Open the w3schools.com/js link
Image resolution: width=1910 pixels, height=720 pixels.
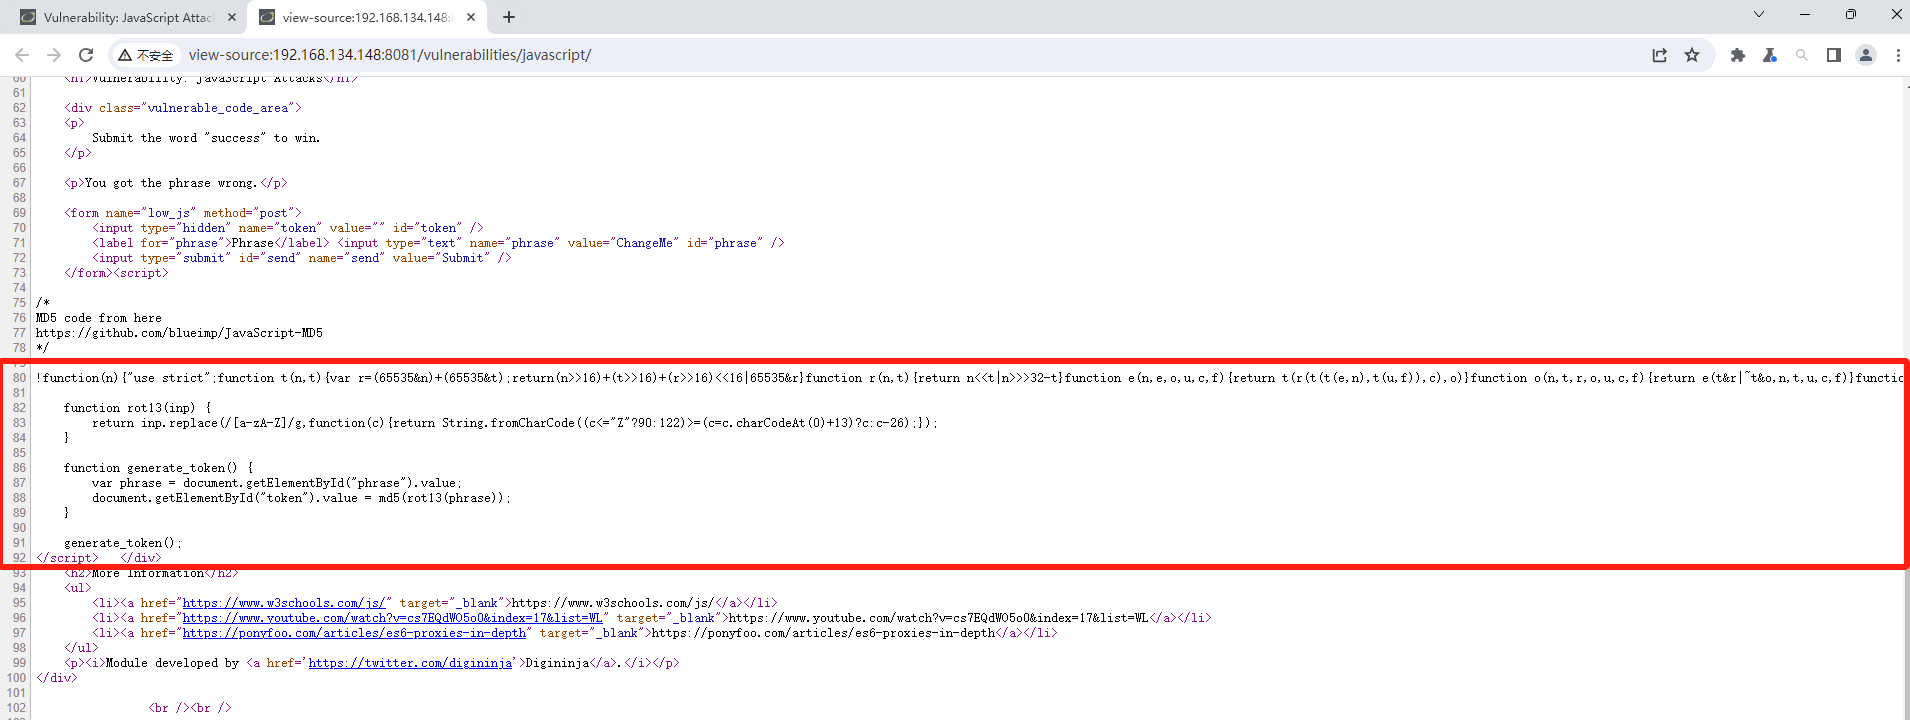click(x=286, y=603)
